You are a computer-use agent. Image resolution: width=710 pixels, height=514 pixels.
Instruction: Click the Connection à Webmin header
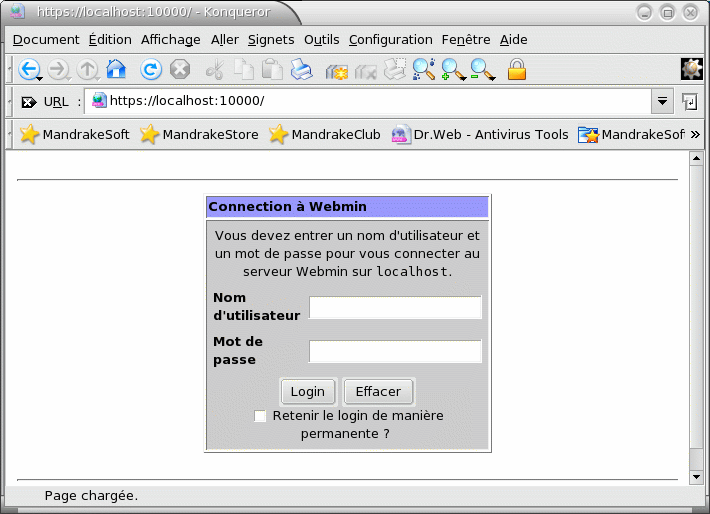pyautogui.click(x=347, y=207)
